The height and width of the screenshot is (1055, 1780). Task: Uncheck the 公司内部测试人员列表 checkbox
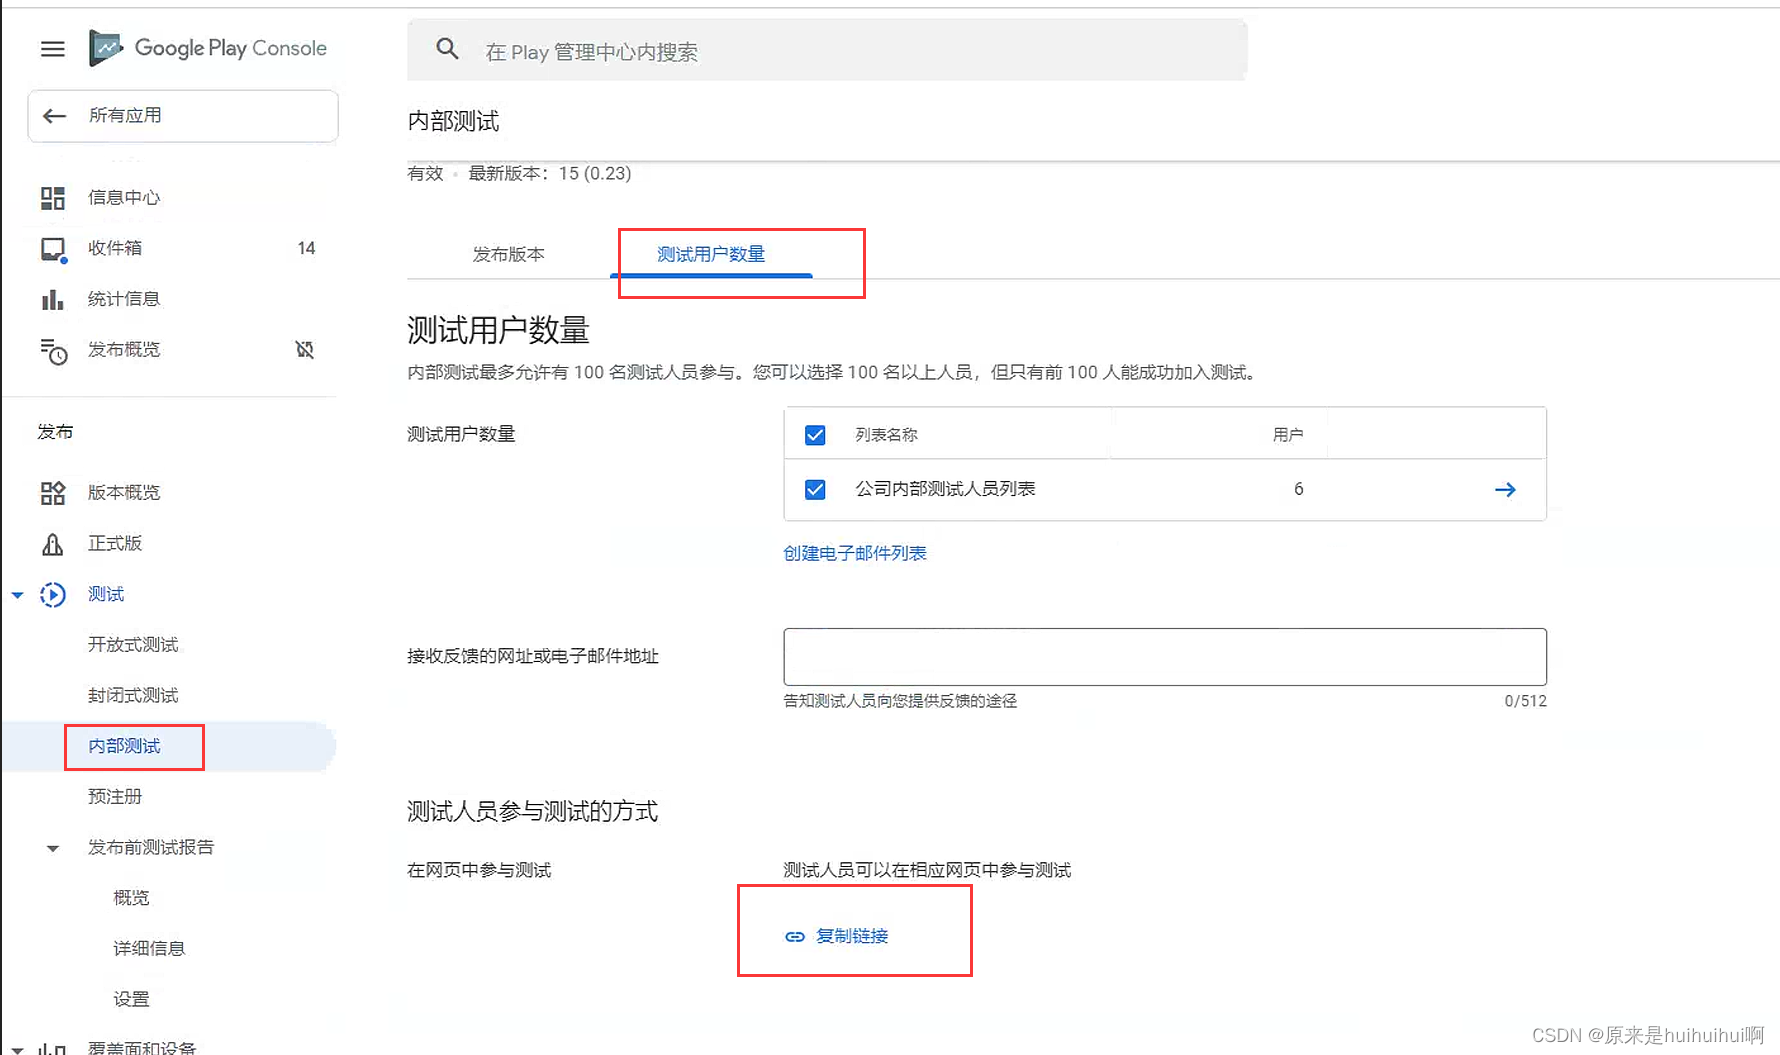pos(815,489)
